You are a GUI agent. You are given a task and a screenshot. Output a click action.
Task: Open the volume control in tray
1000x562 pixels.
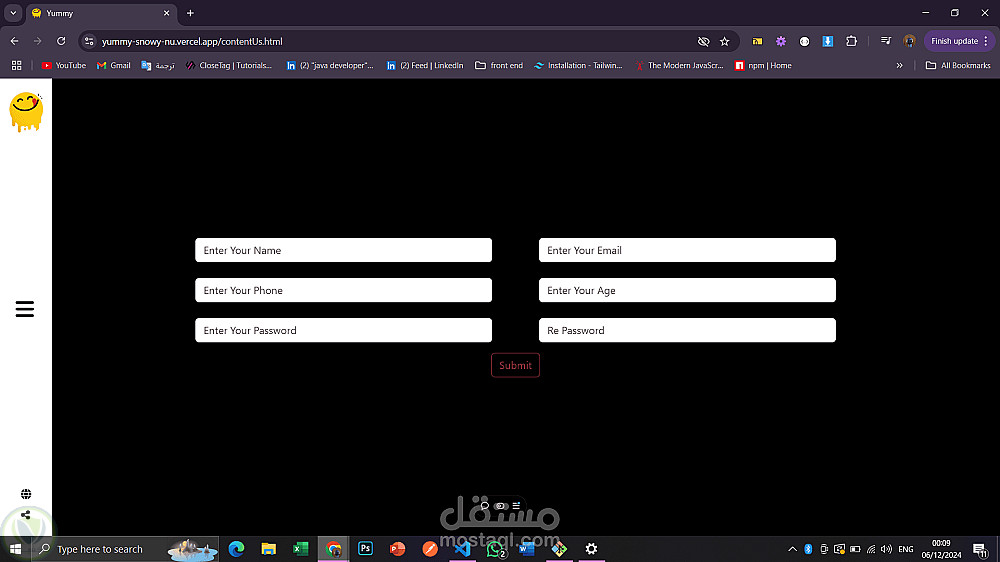[x=886, y=549]
